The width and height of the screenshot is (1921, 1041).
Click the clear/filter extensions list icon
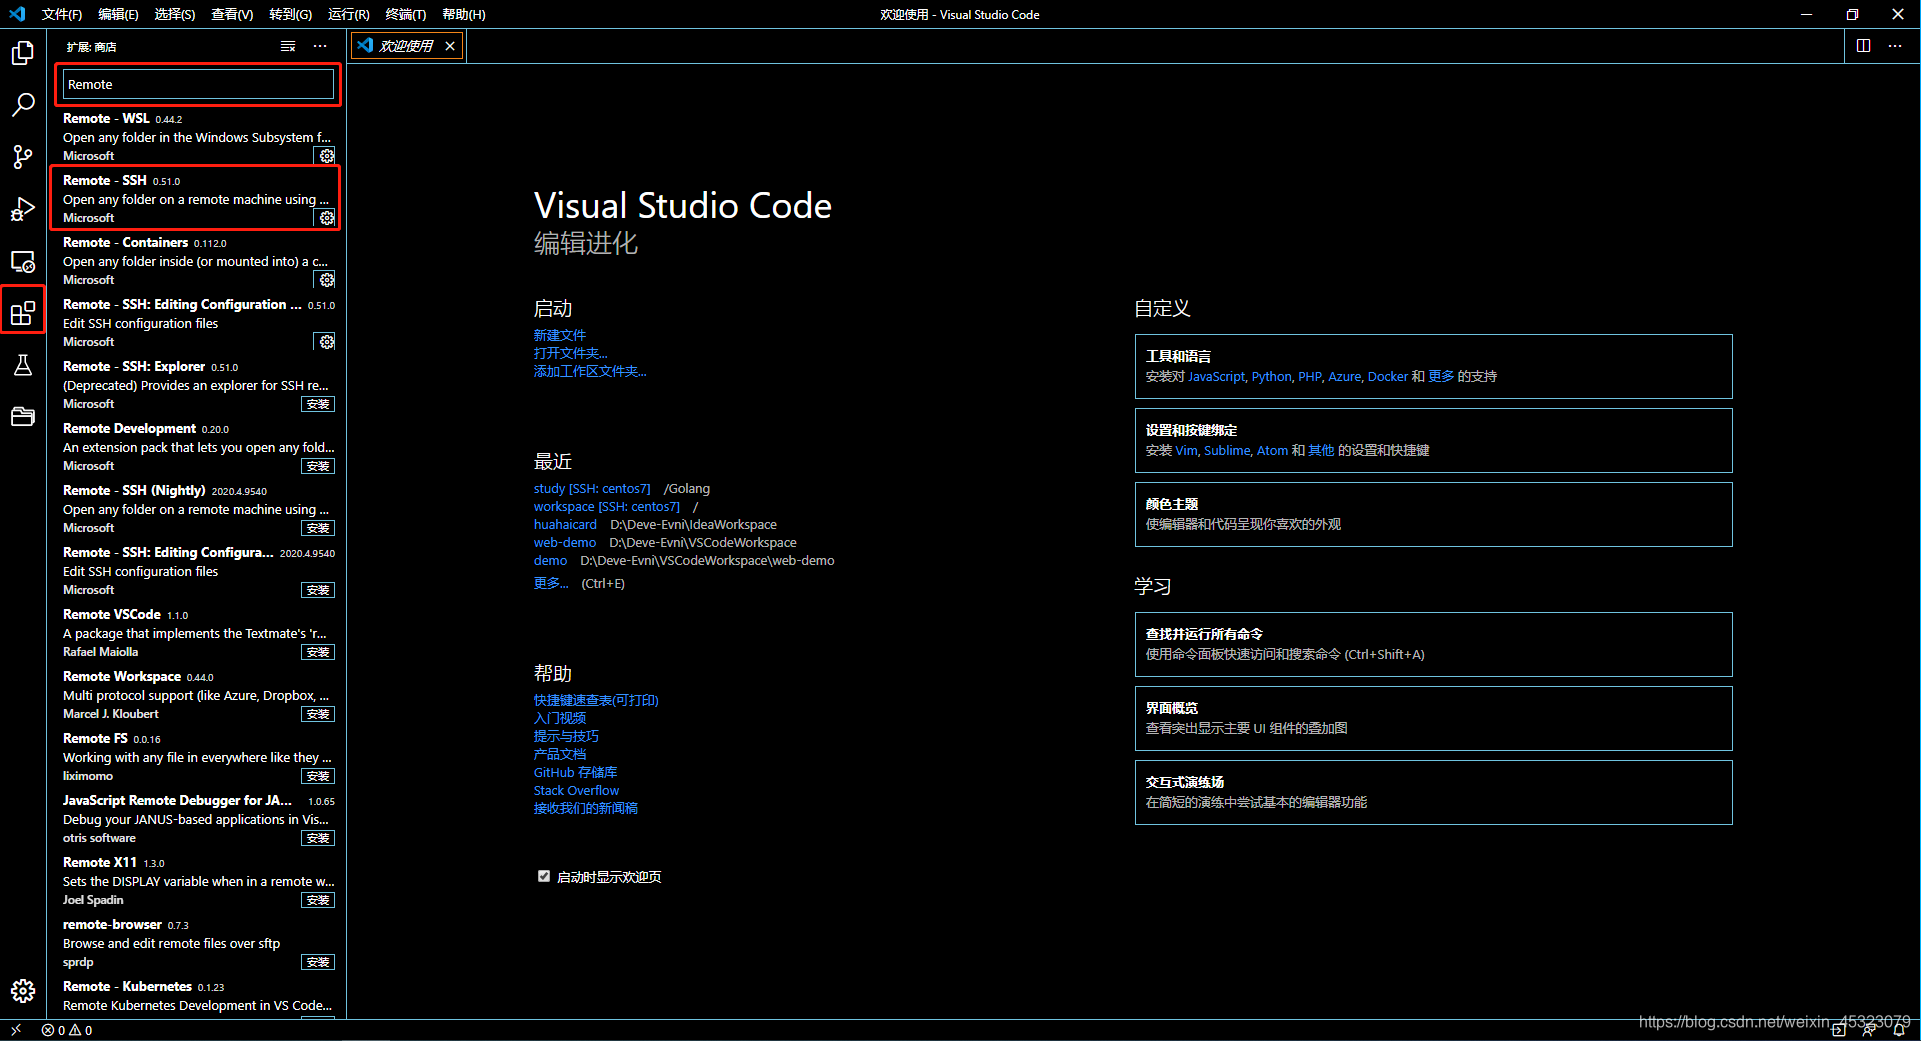coord(288,46)
